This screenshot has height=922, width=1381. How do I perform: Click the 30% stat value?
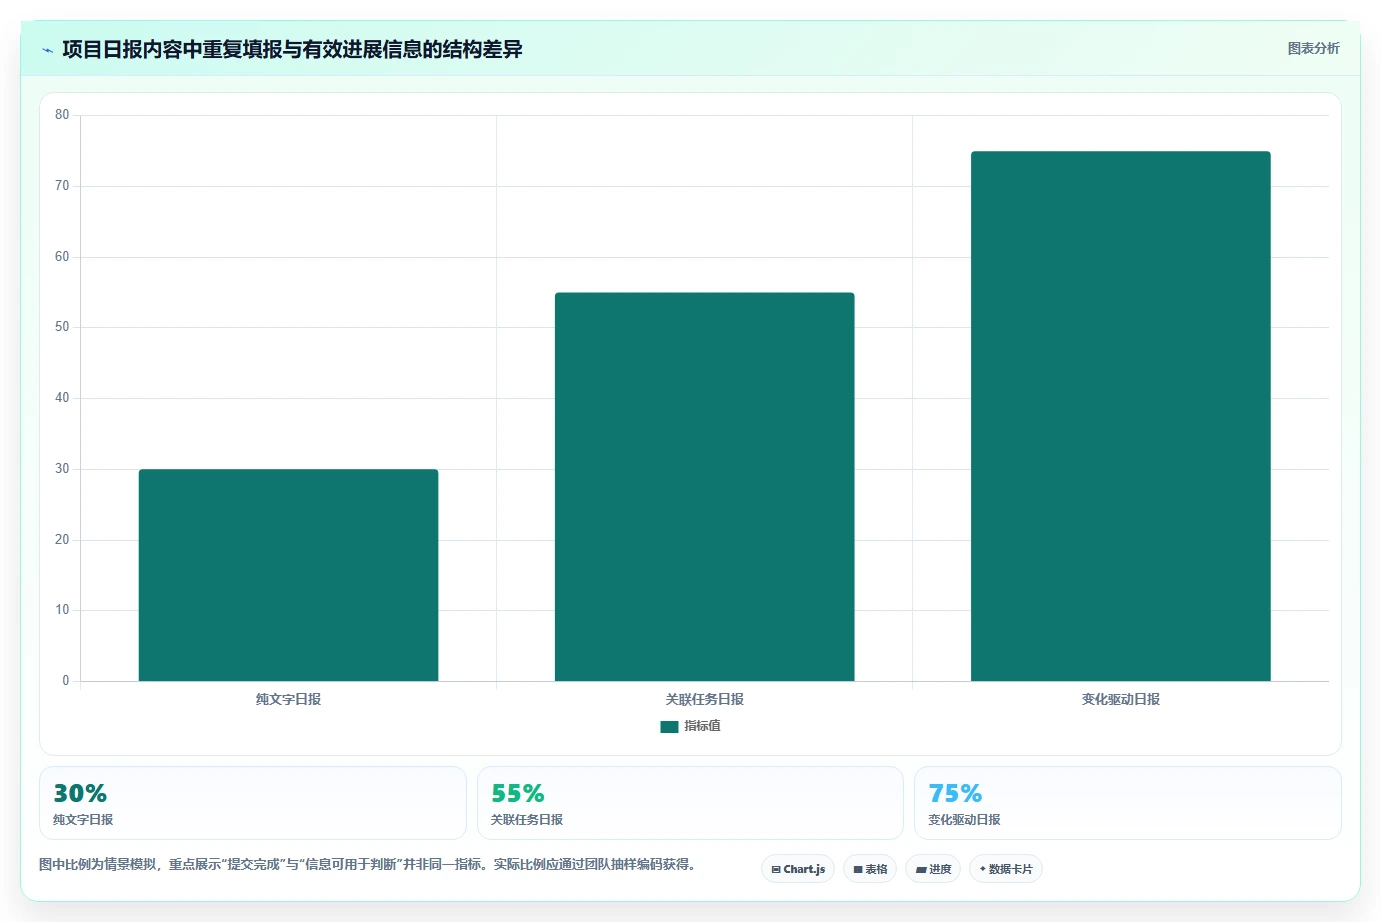point(80,793)
